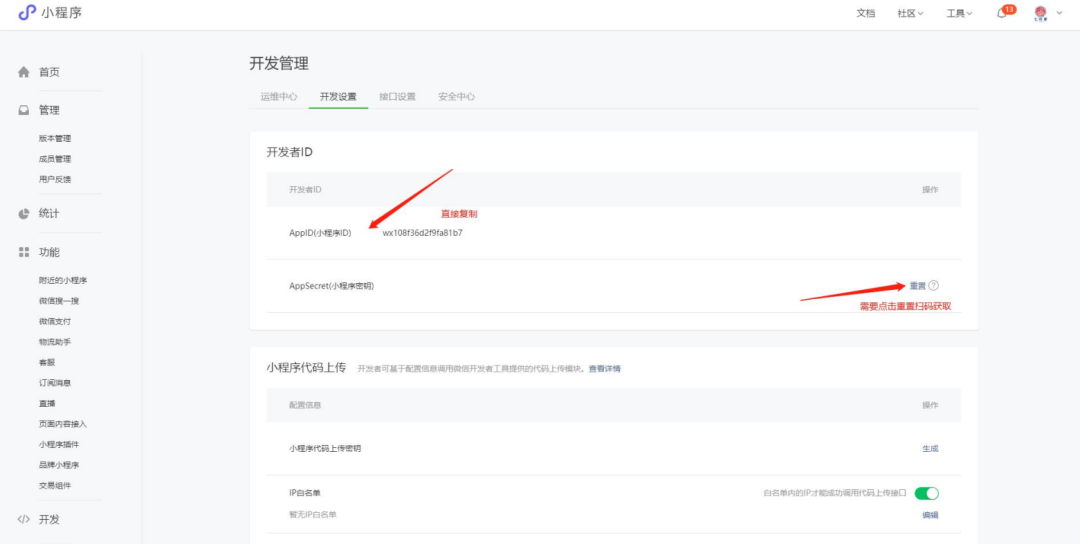The height and width of the screenshot is (544, 1080).
Task: Switch to the 运维中心 tab
Action: (279, 97)
